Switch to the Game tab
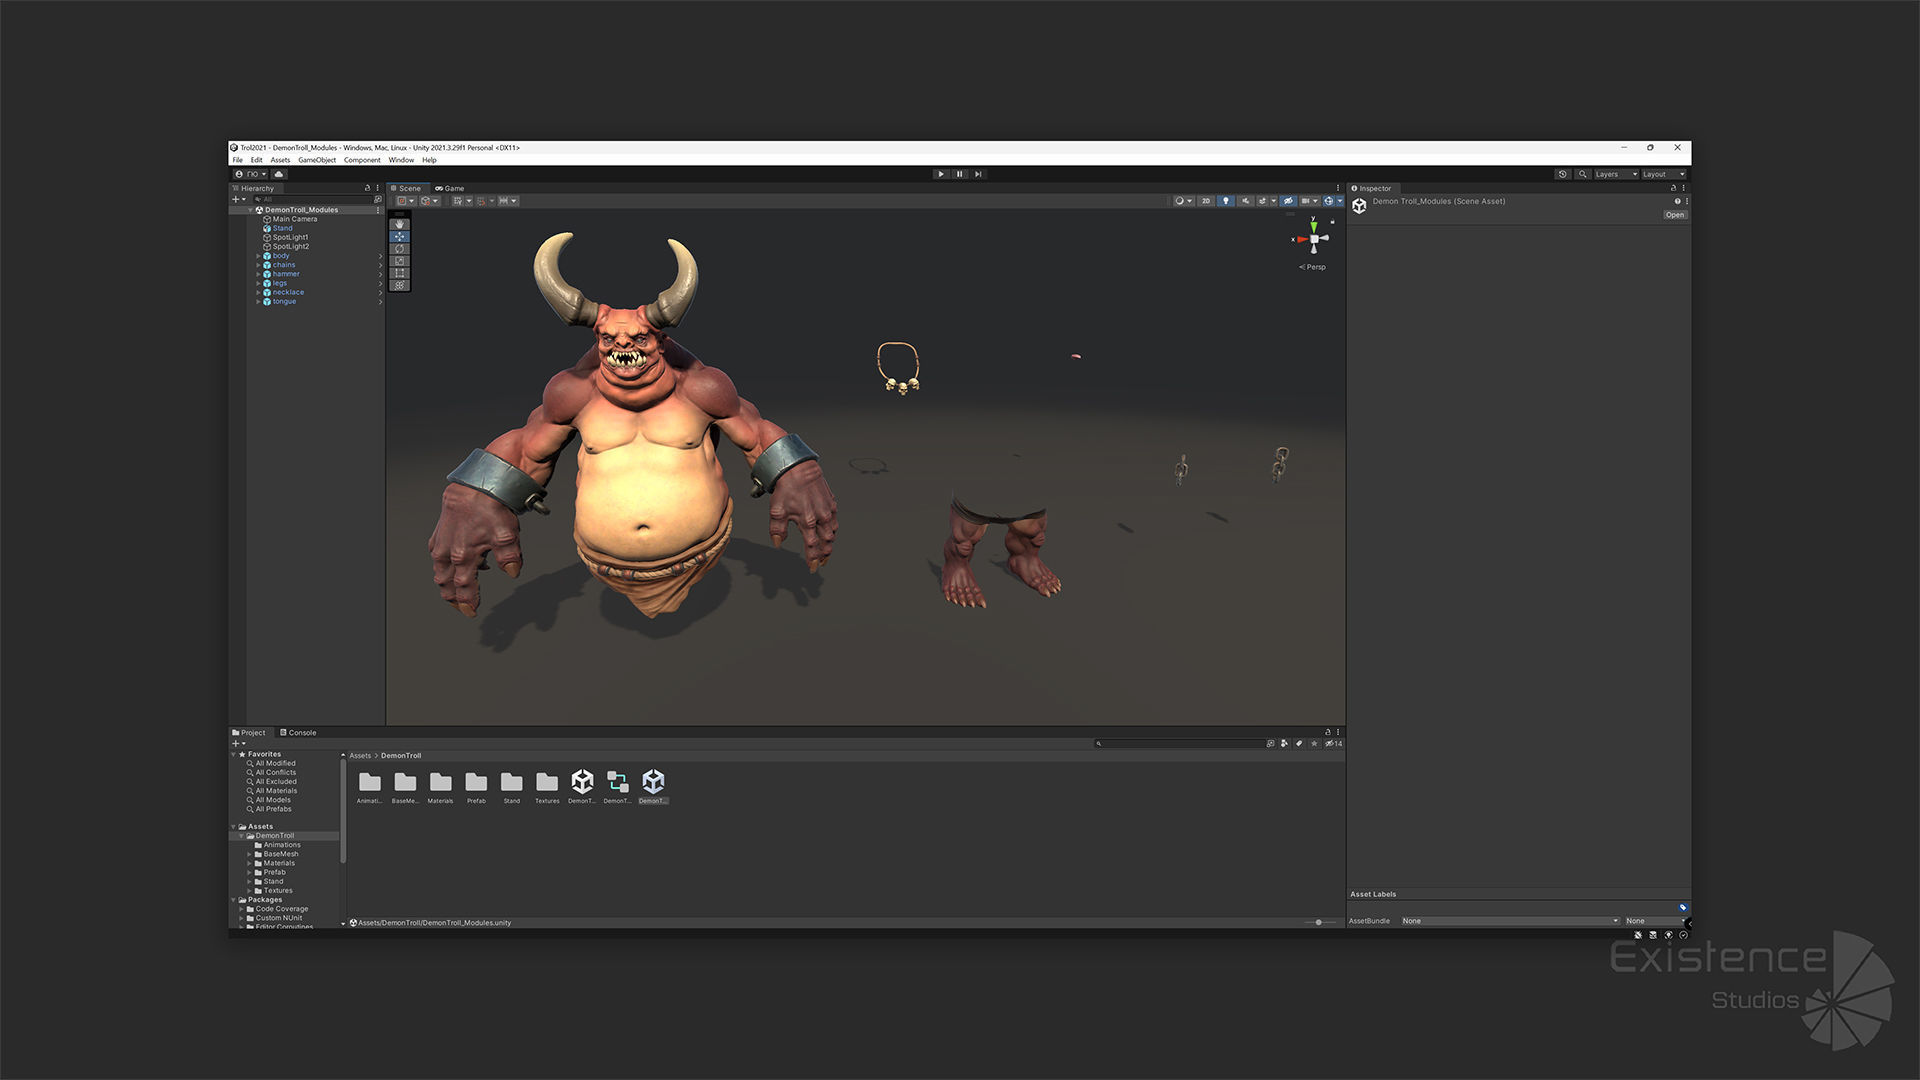 click(x=450, y=188)
